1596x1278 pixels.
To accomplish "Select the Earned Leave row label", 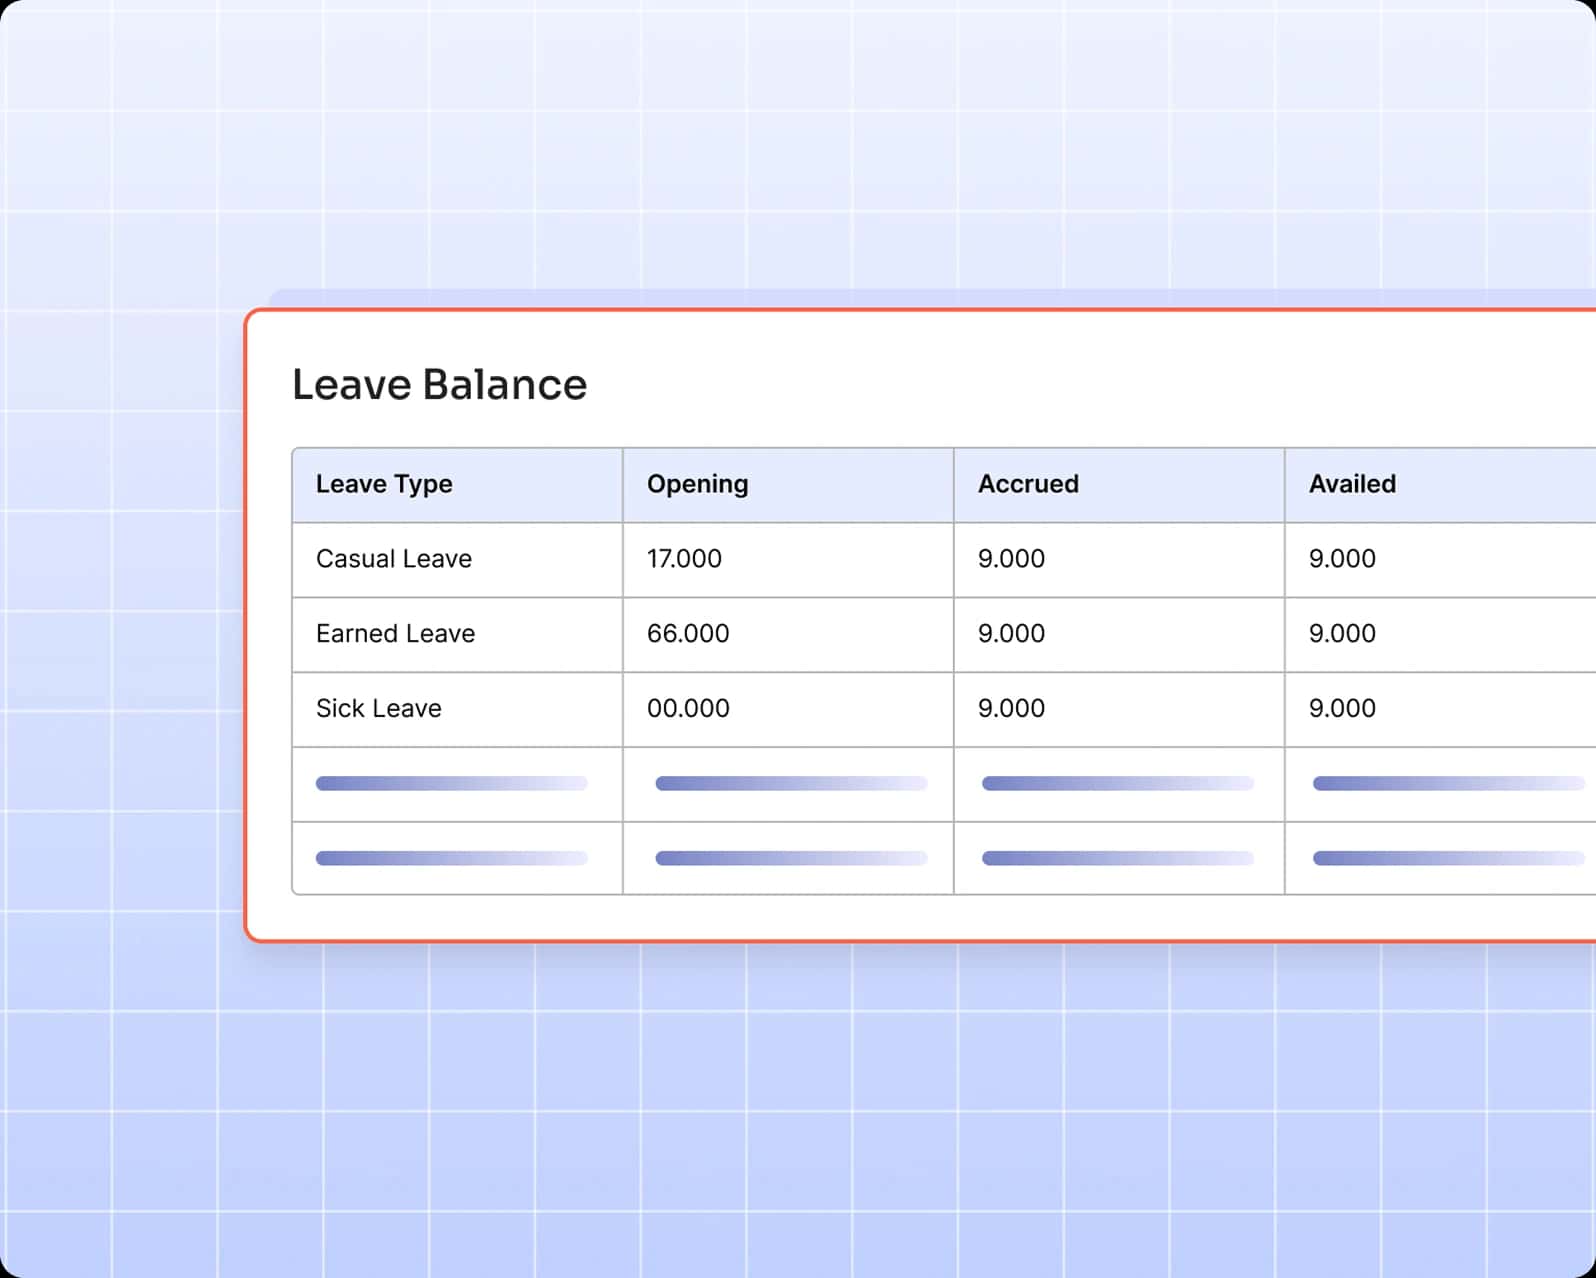I will point(395,634).
